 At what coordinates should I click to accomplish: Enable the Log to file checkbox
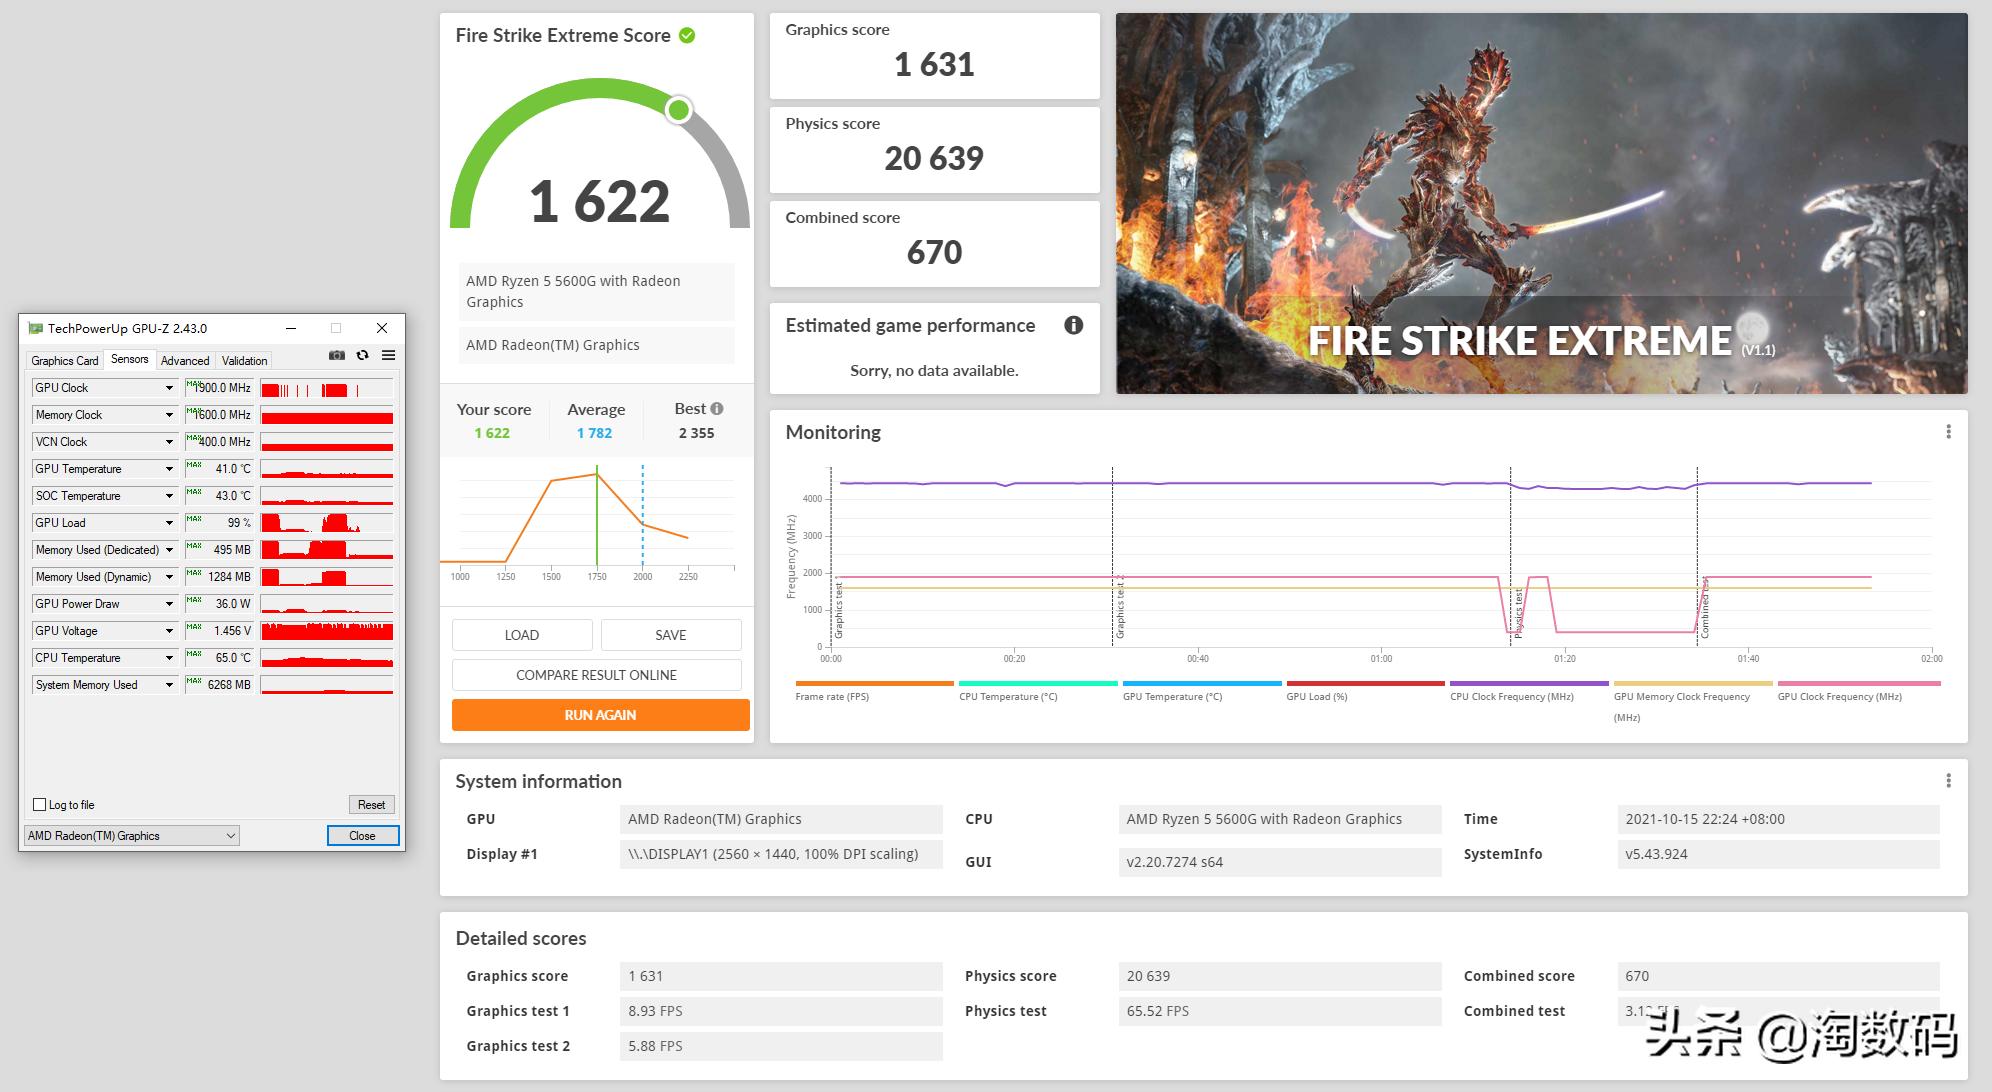(40, 805)
